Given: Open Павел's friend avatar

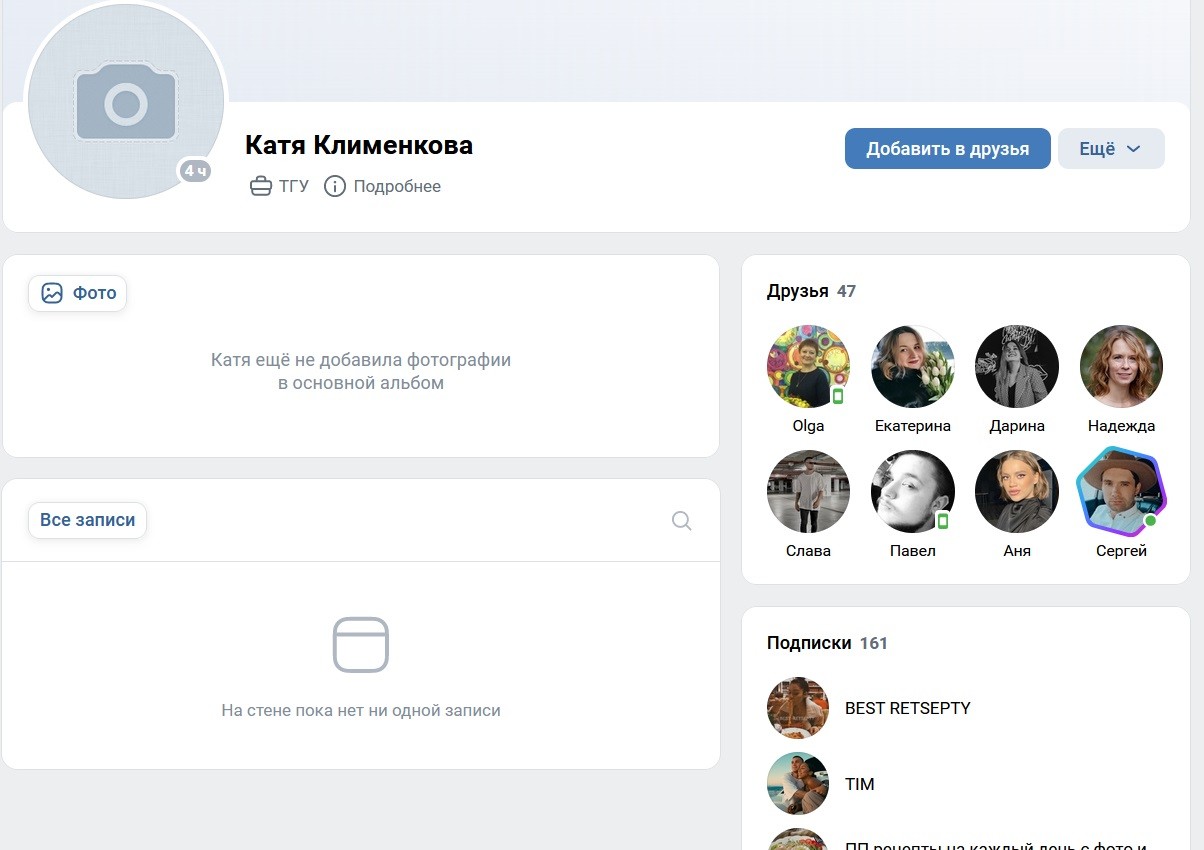Looking at the screenshot, I should pos(913,491).
